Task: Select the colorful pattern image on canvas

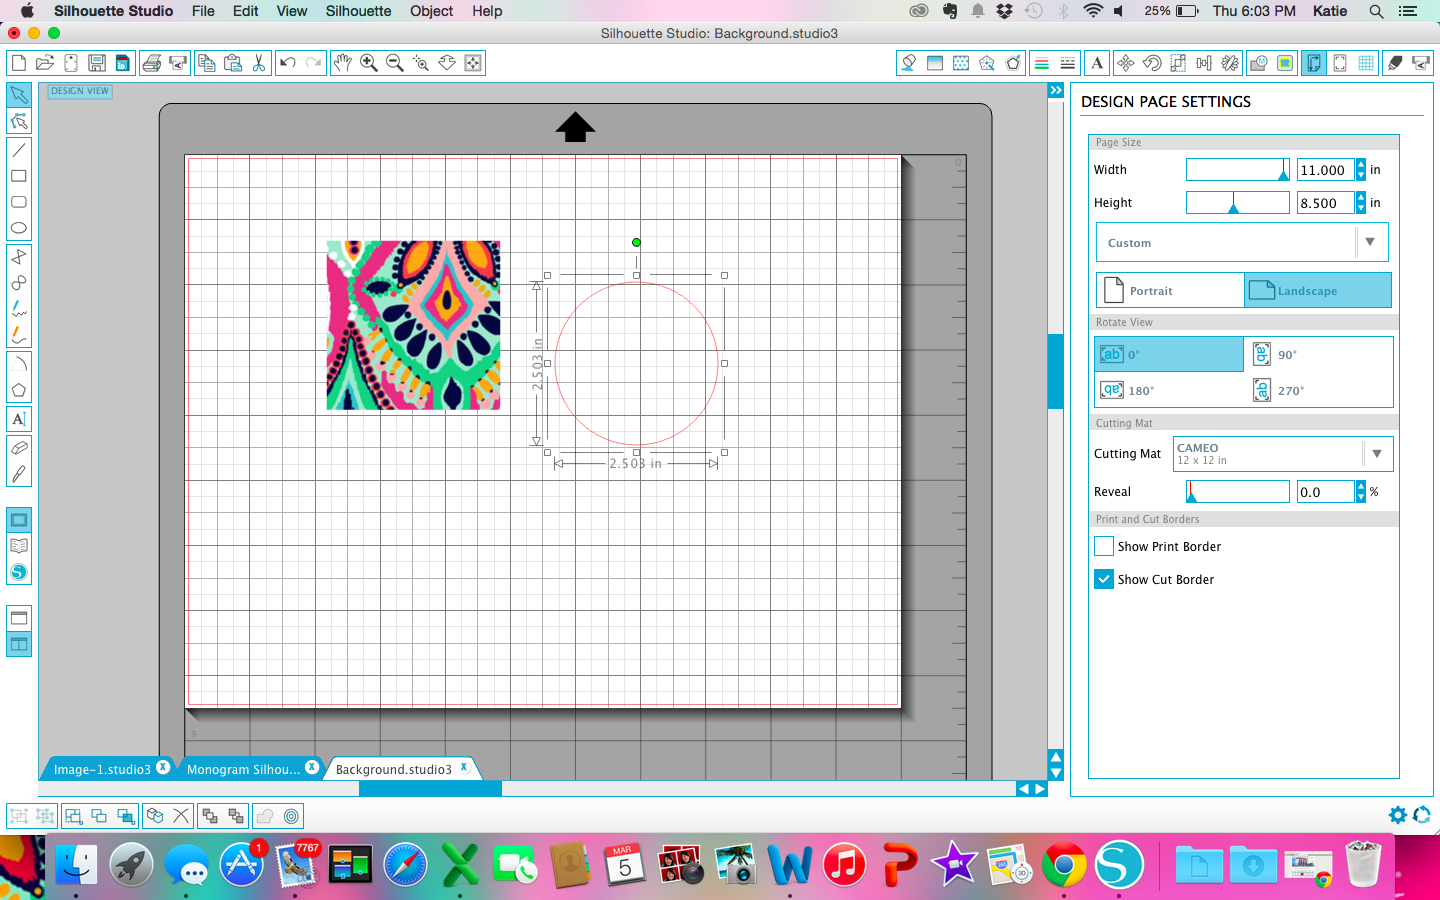Action: point(413,325)
